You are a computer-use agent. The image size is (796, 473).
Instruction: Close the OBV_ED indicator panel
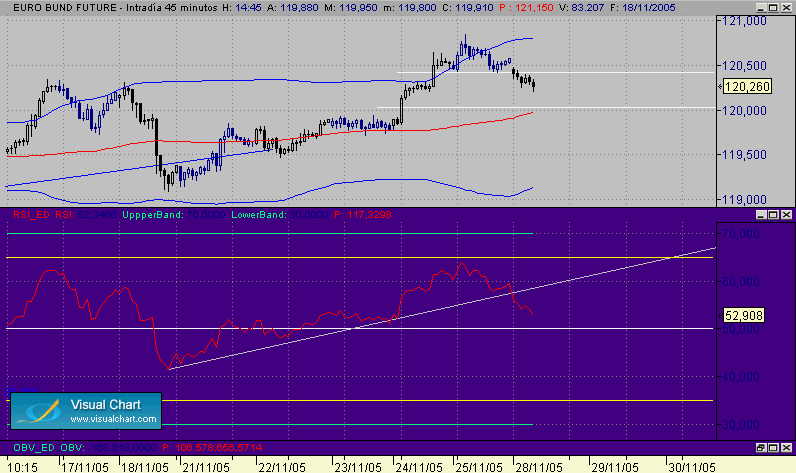(786, 448)
